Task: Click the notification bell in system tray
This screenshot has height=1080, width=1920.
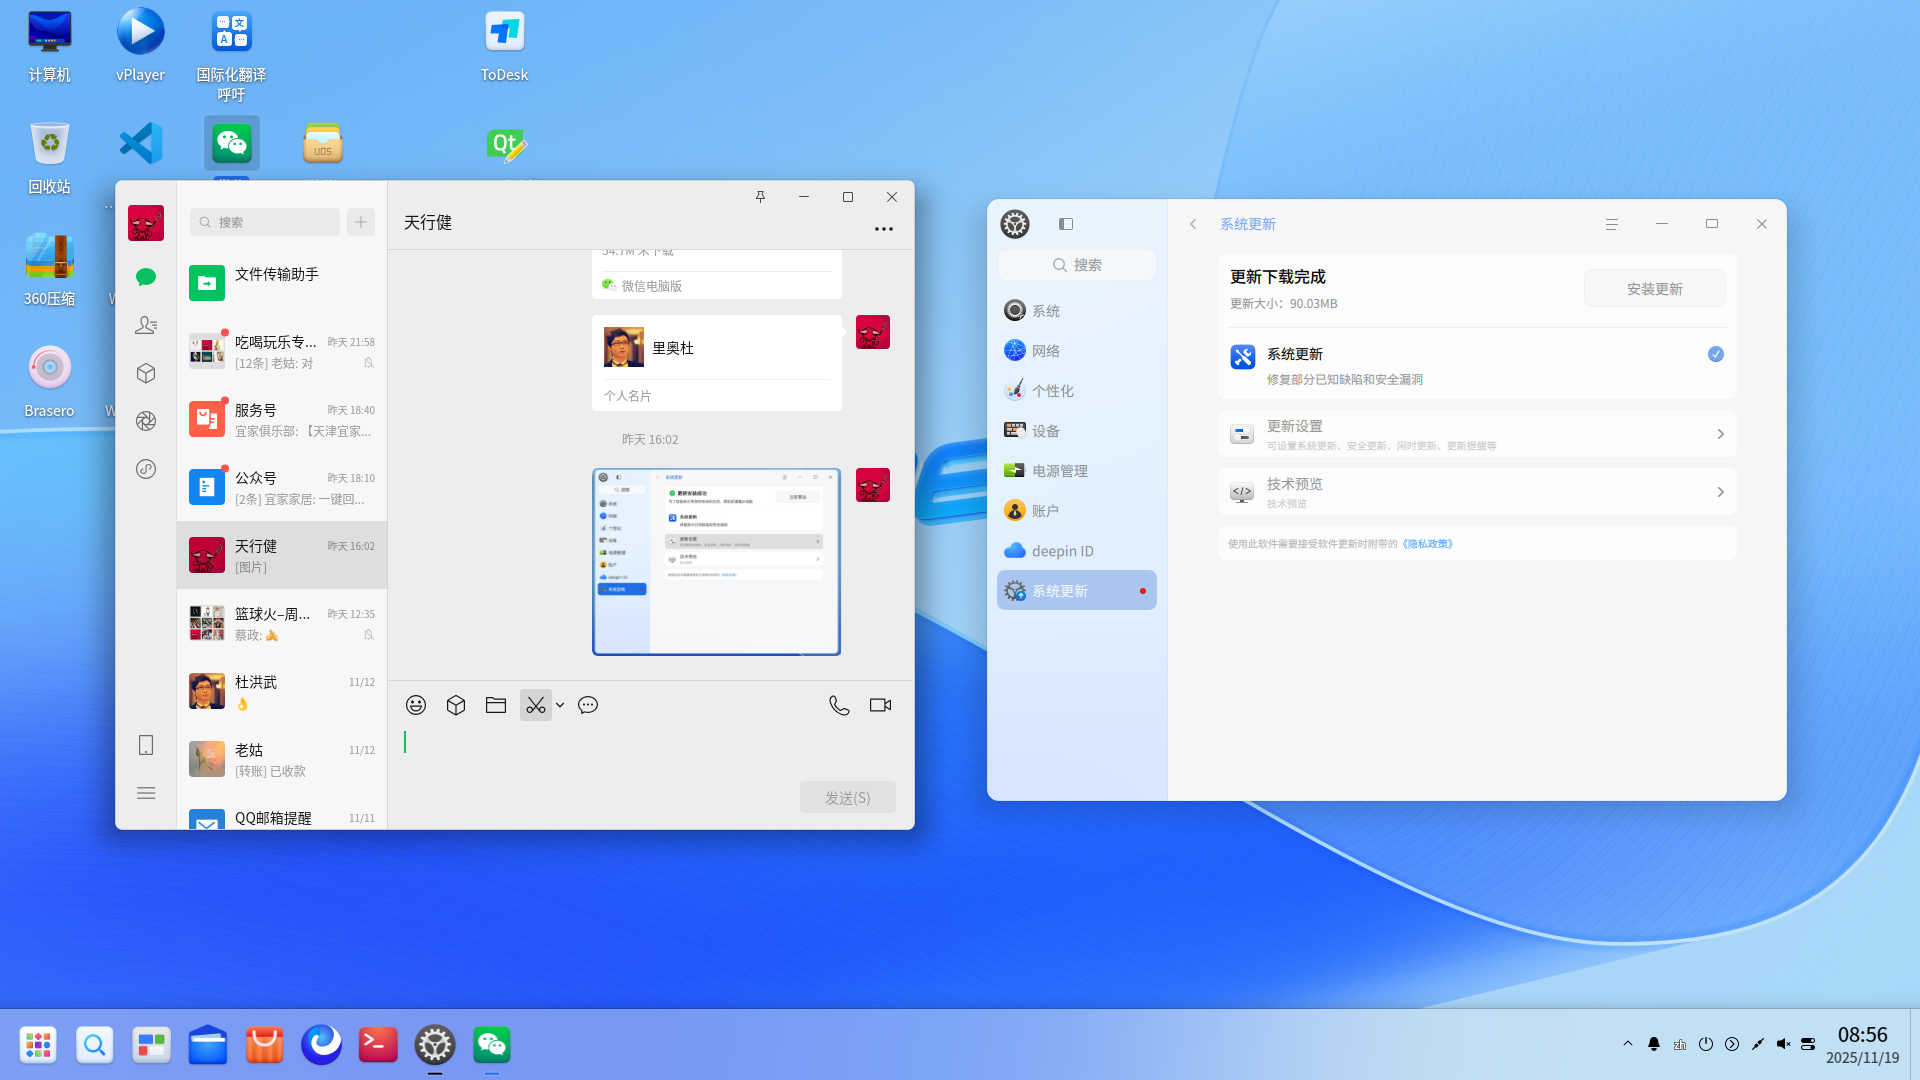Action: [x=1654, y=1044]
